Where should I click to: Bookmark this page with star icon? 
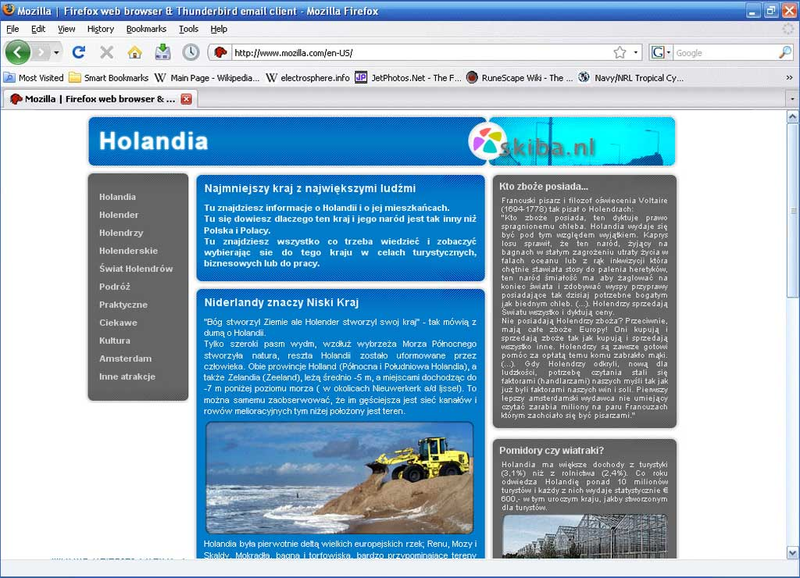pos(620,52)
